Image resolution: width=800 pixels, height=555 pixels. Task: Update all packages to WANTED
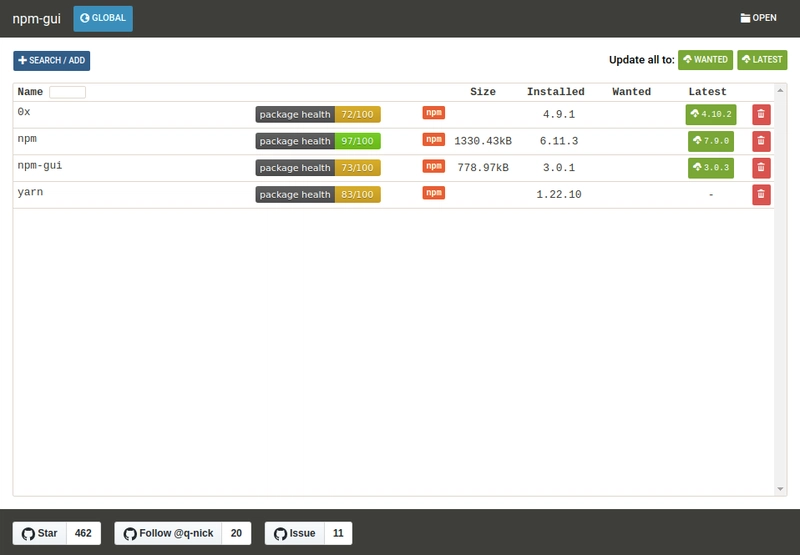(706, 60)
